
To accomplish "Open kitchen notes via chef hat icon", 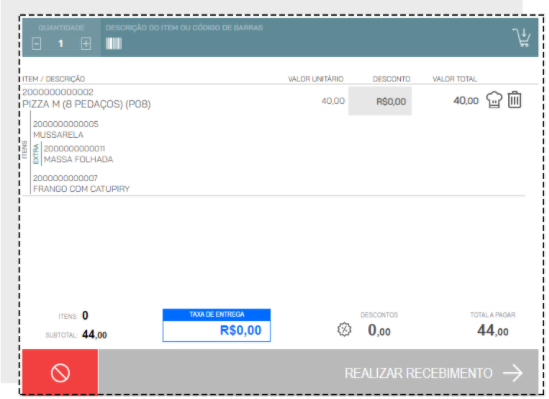I will pyautogui.click(x=494, y=100).
